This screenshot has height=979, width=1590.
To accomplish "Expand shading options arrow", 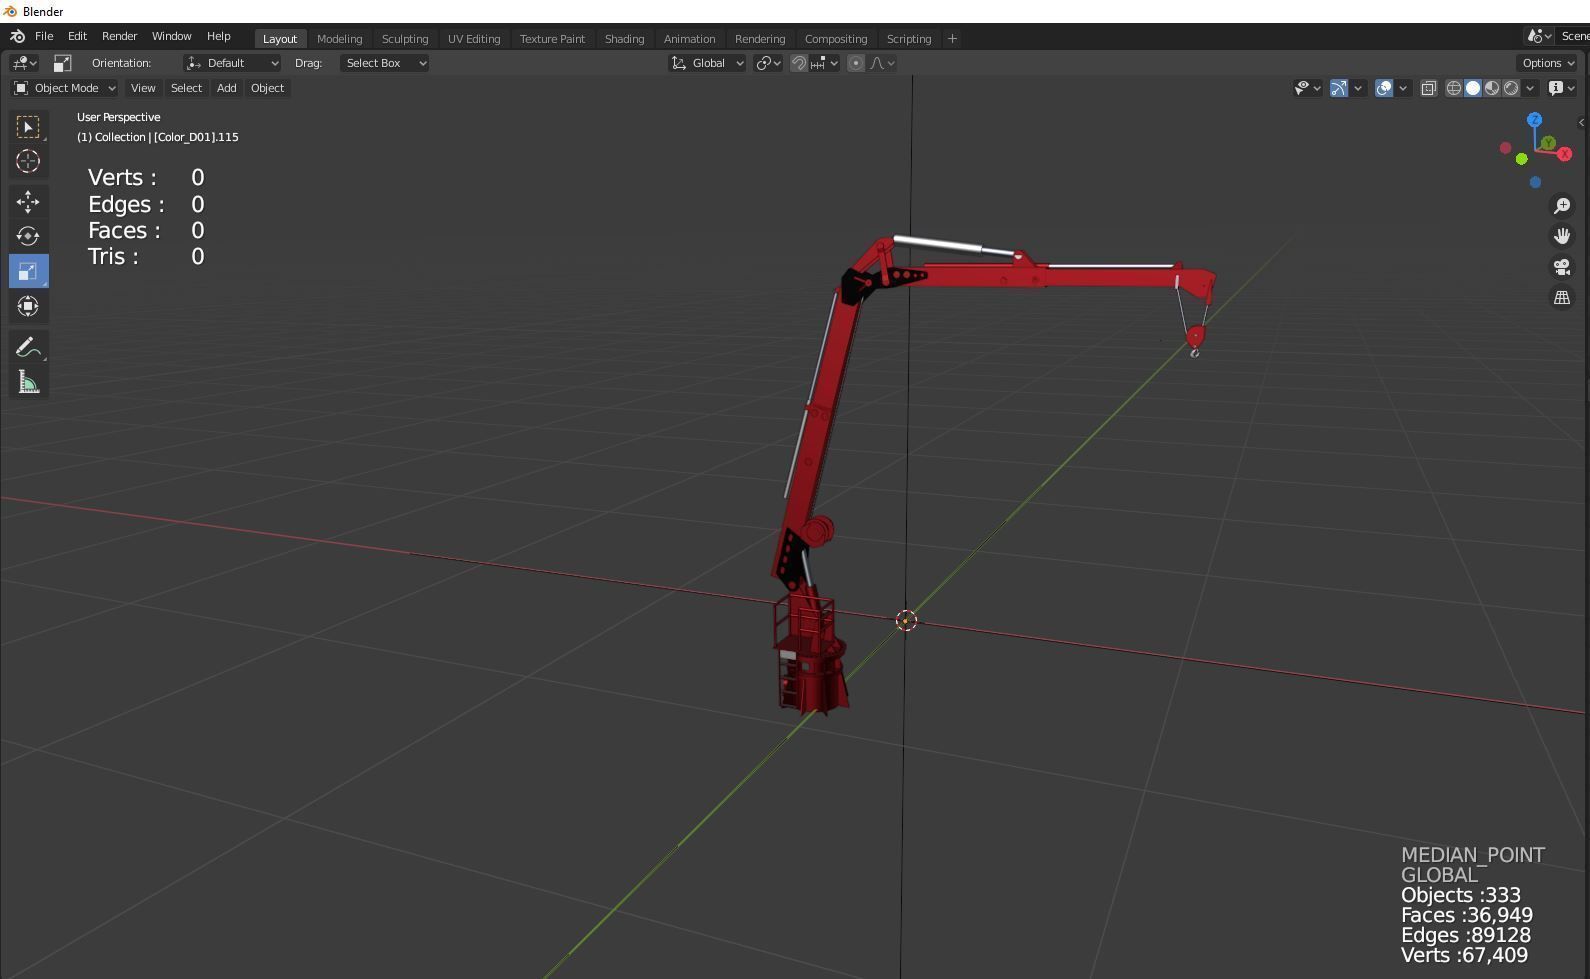I will pyautogui.click(x=1530, y=88).
